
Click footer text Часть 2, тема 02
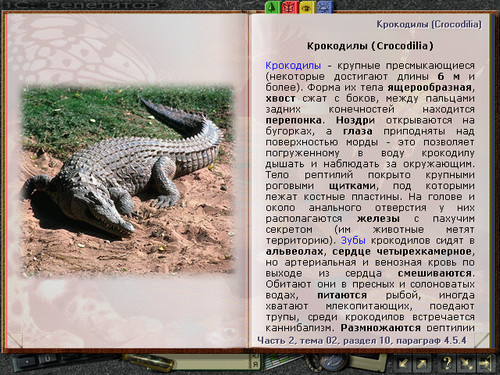click(297, 340)
